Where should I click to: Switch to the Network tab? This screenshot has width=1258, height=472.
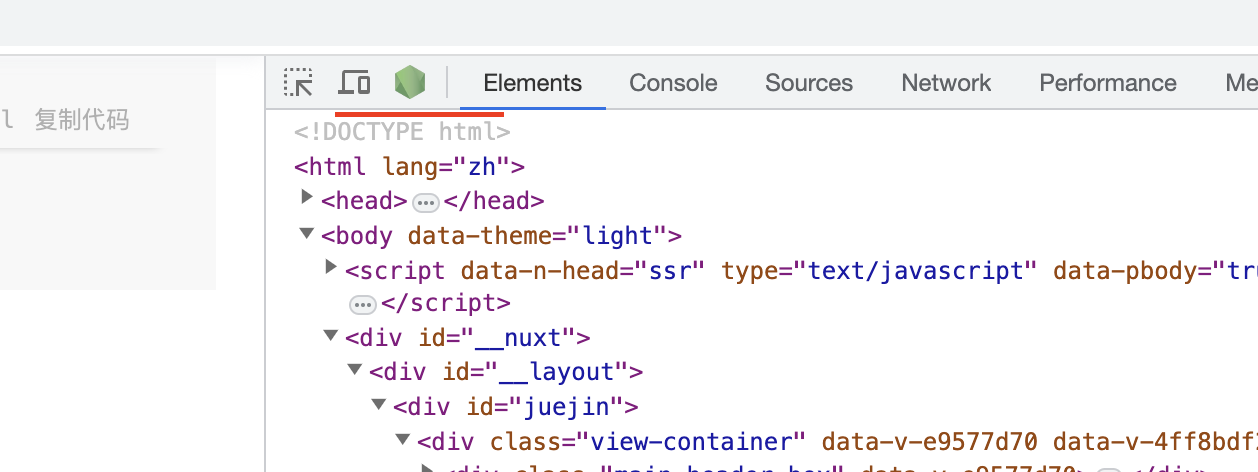[946, 83]
